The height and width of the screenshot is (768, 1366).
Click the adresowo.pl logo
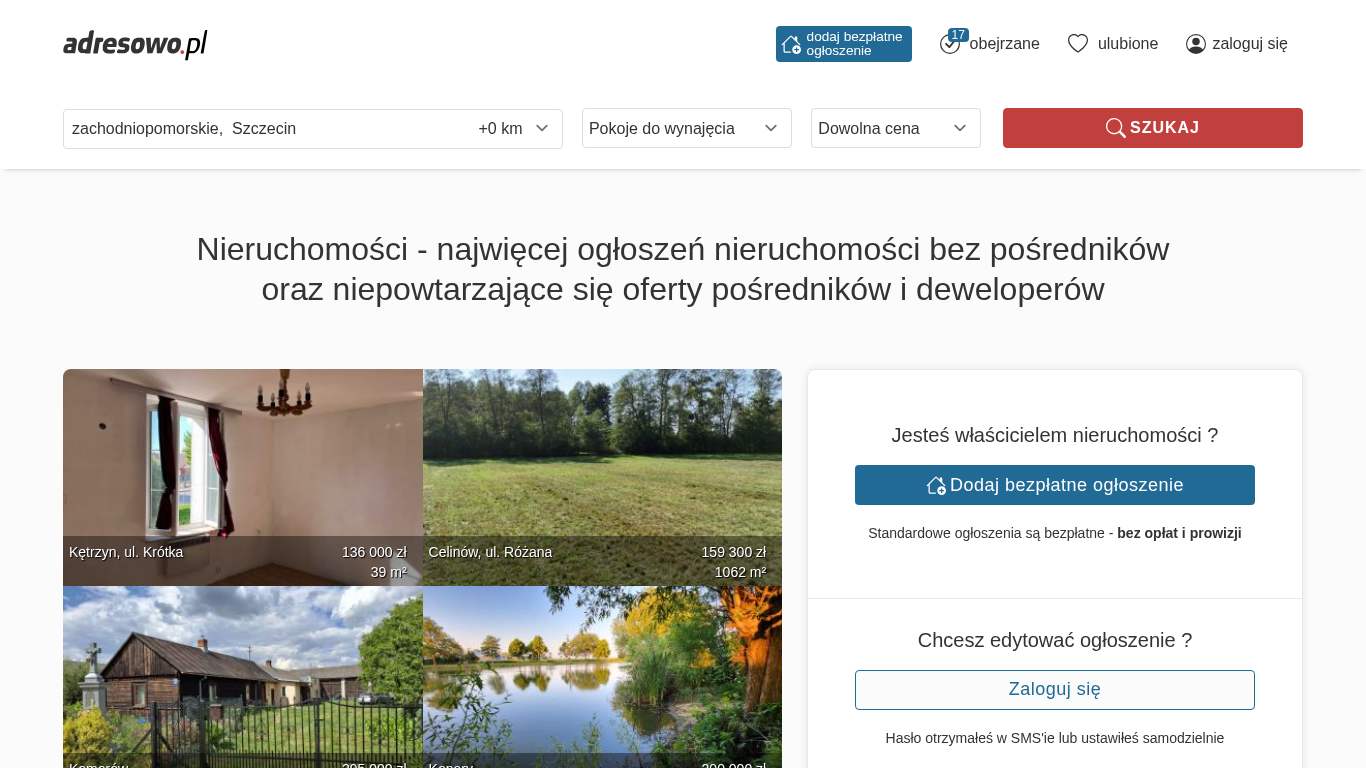coord(135,44)
